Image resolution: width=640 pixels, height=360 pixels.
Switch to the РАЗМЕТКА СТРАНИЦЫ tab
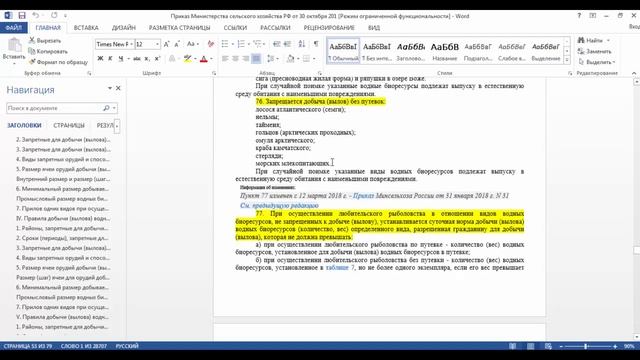(x=180, y=28)
